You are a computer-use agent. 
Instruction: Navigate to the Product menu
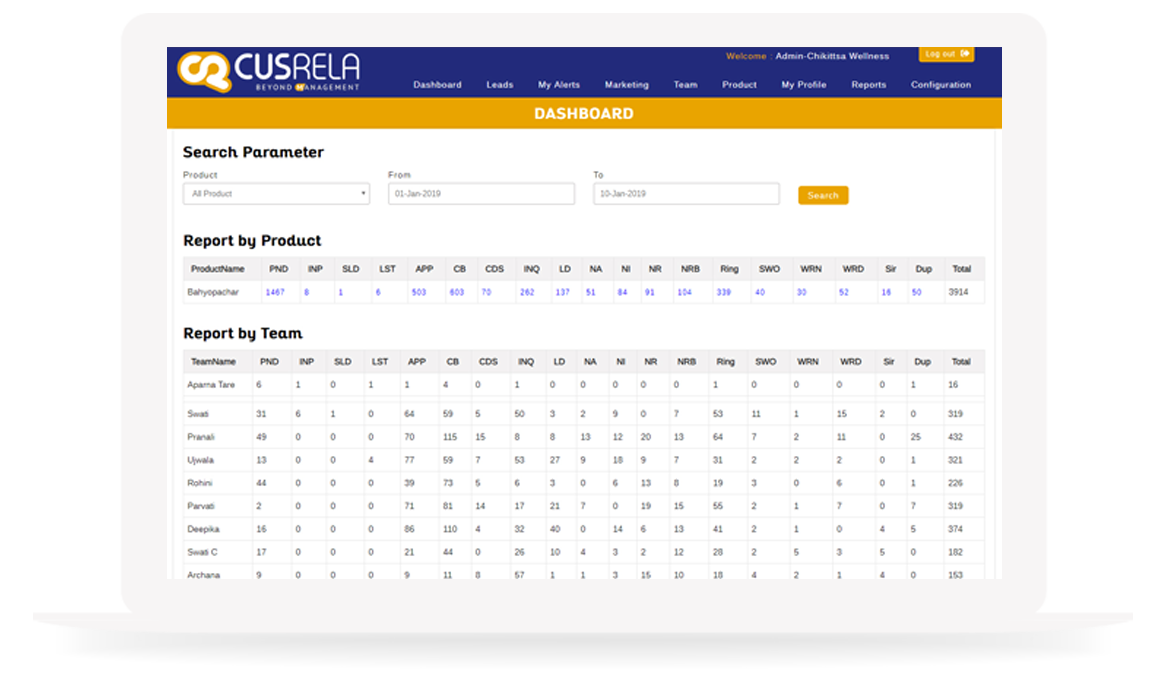tap(739, 85)
